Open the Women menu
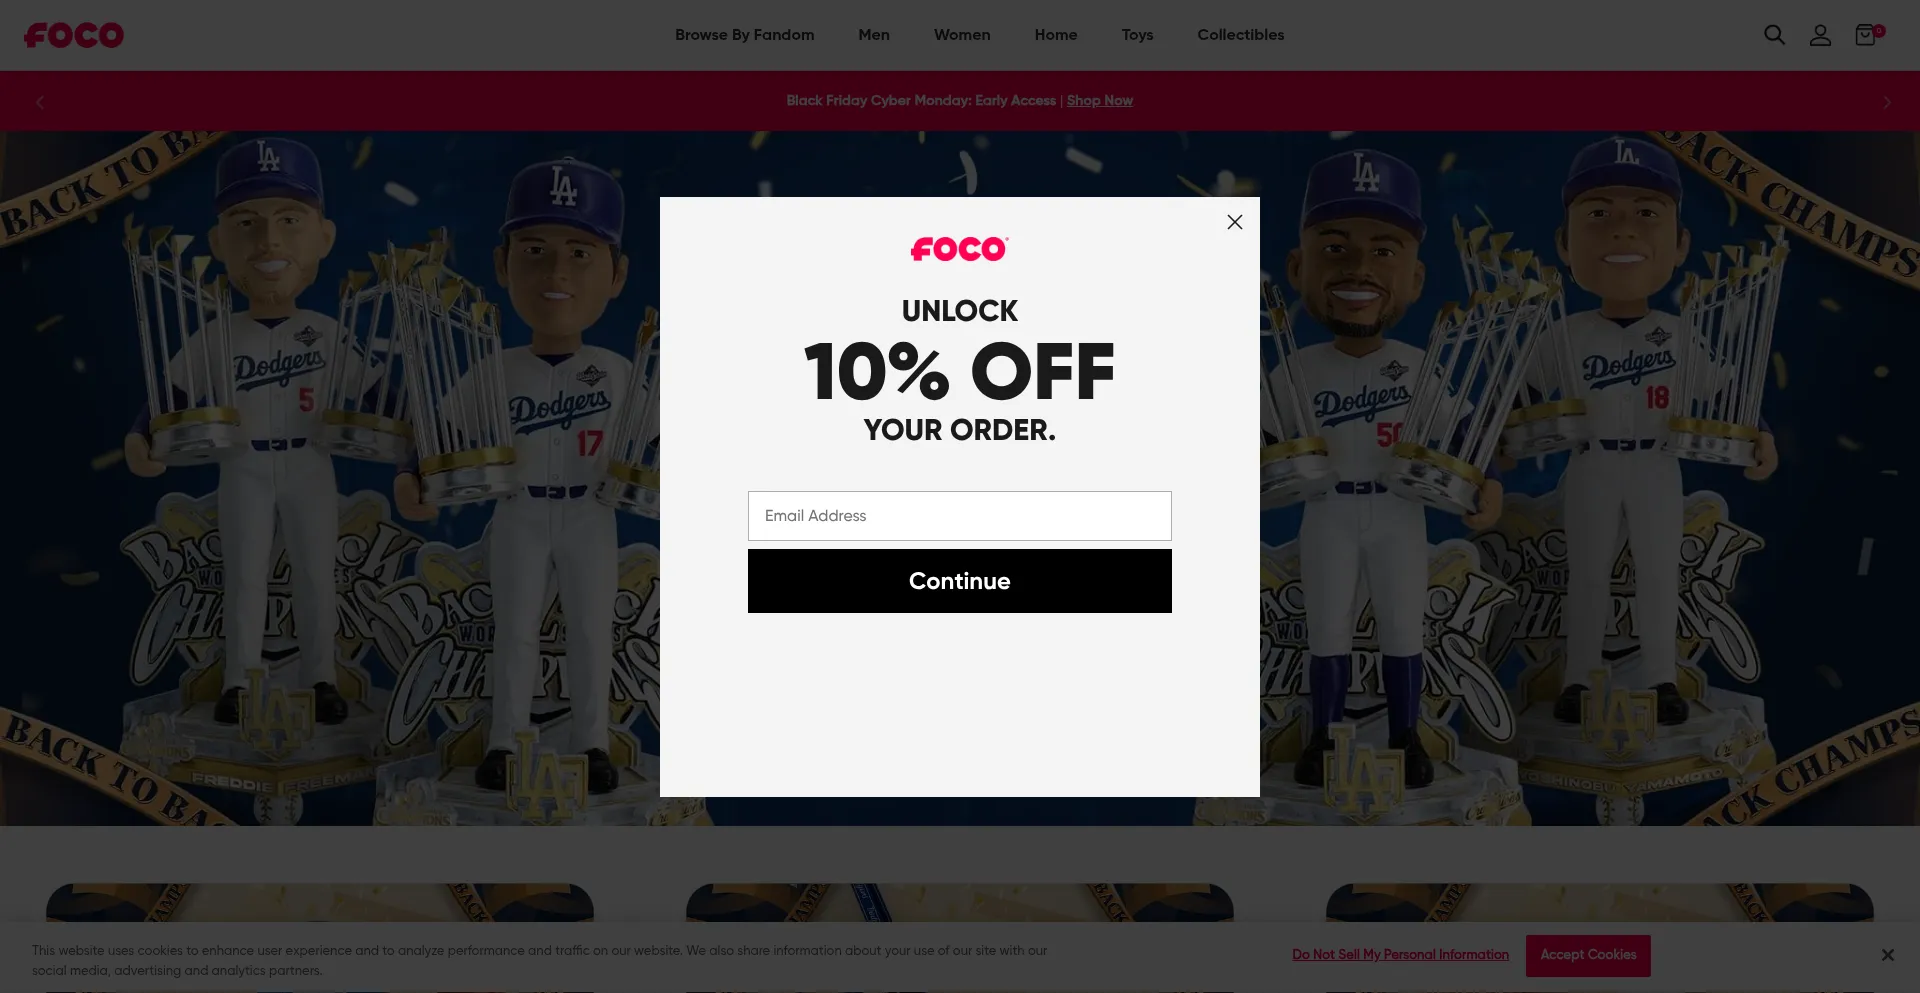The image size is (1920, 993). (962, 35)
